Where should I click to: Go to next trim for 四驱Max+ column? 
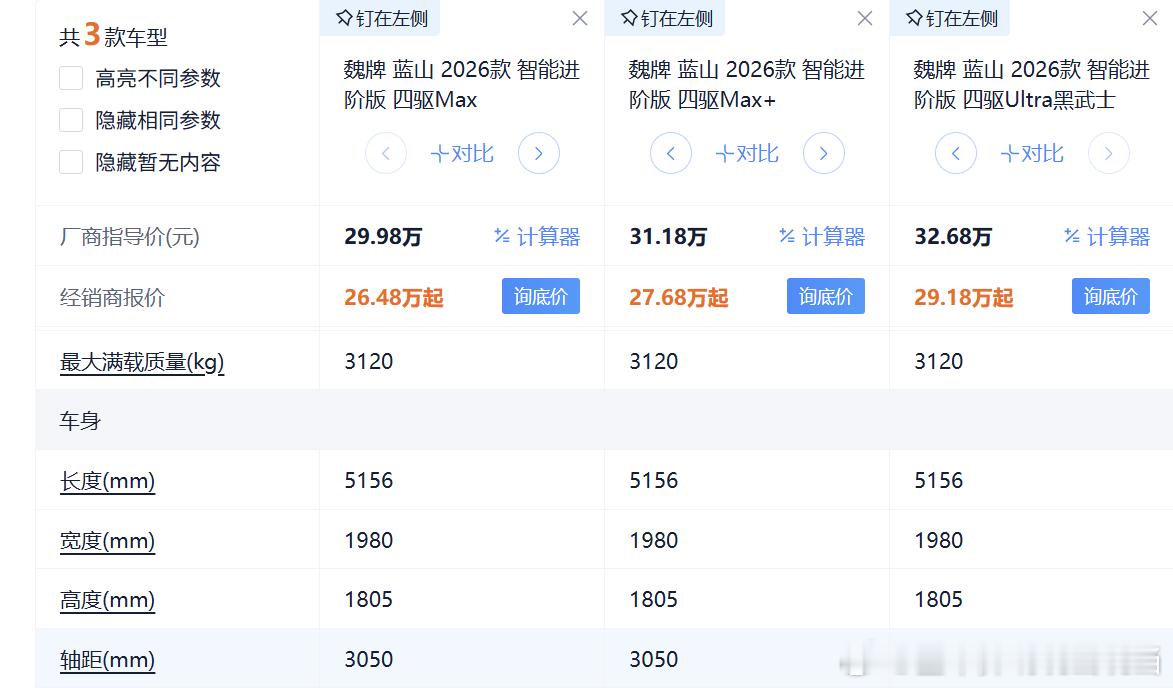824,154
